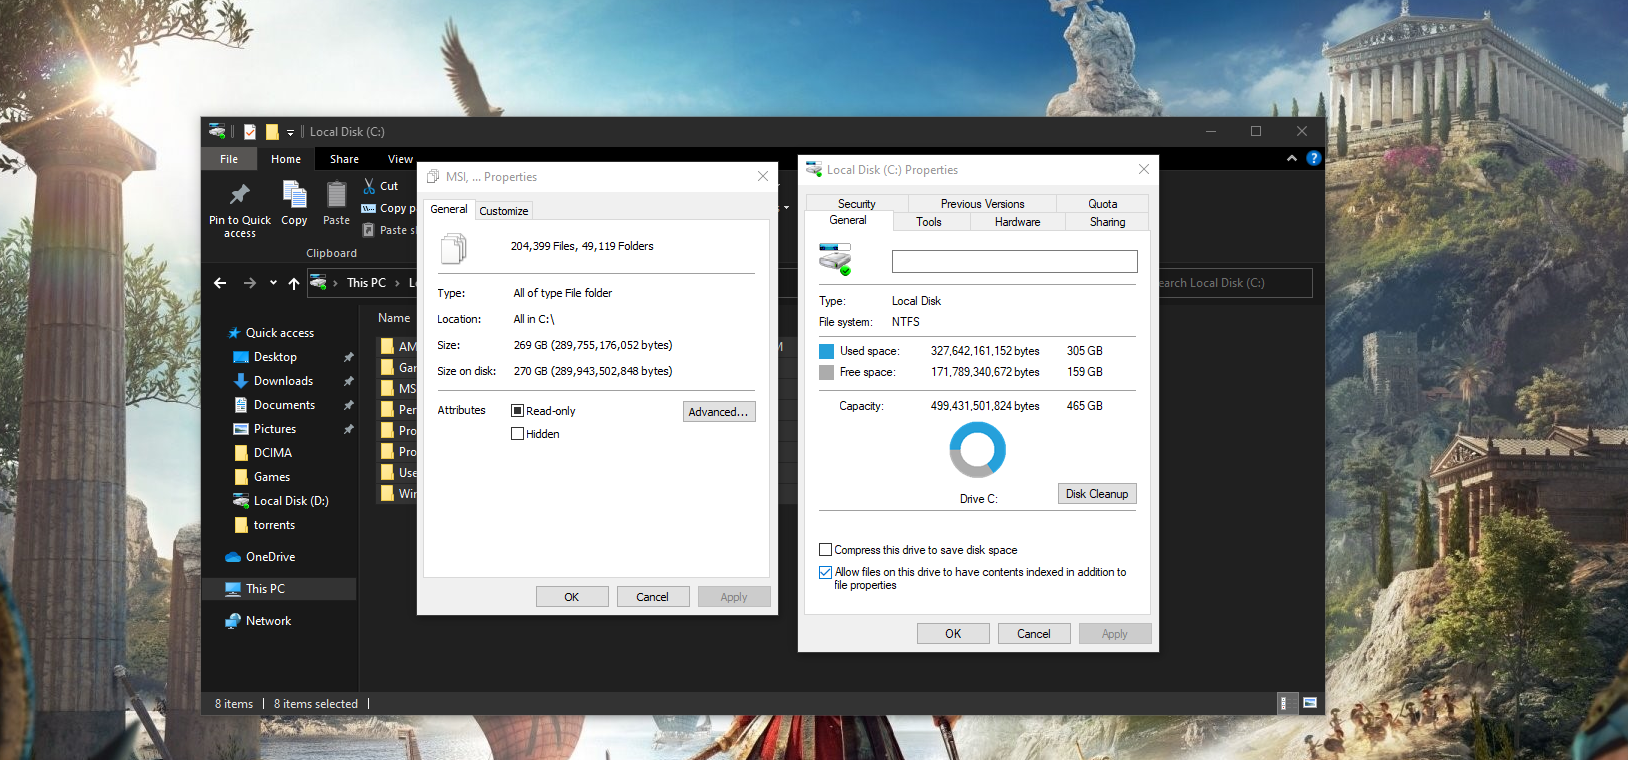Select the folder starting with Win in file list
This screenshot has width=1628, height=760.
click(x=397, y=493)
